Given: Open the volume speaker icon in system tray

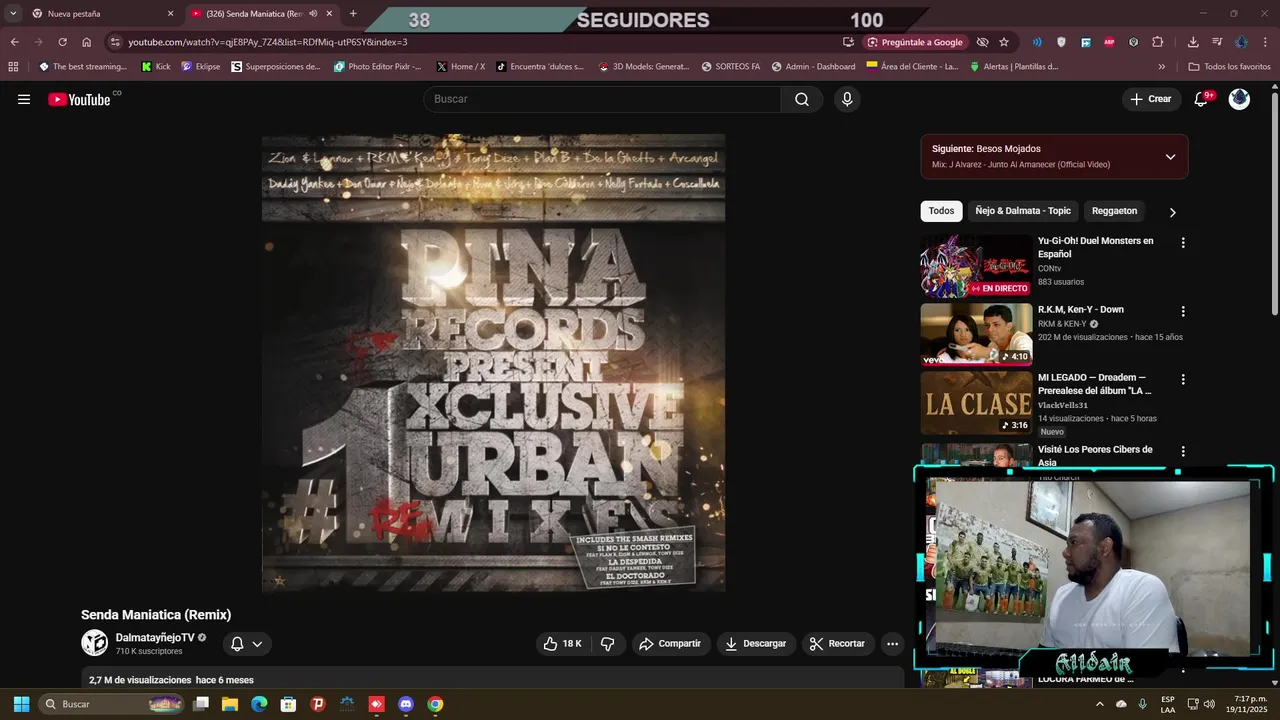Looking at the screenshot, I should 1211,704.
